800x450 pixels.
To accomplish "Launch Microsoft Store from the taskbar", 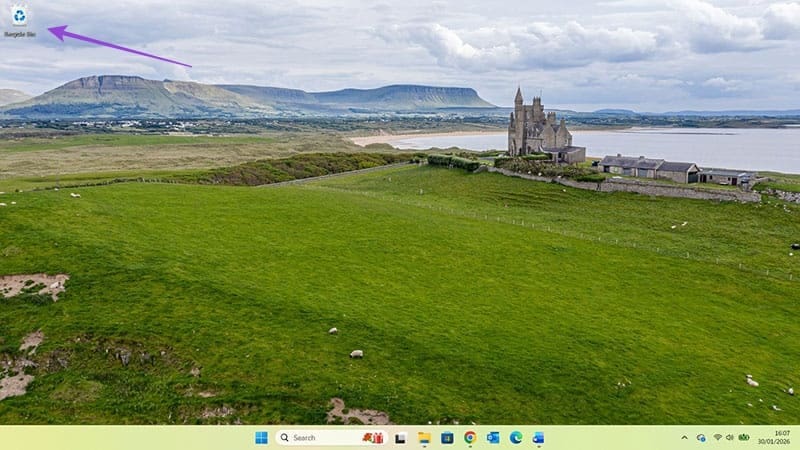I will click(x=447, y=438).
